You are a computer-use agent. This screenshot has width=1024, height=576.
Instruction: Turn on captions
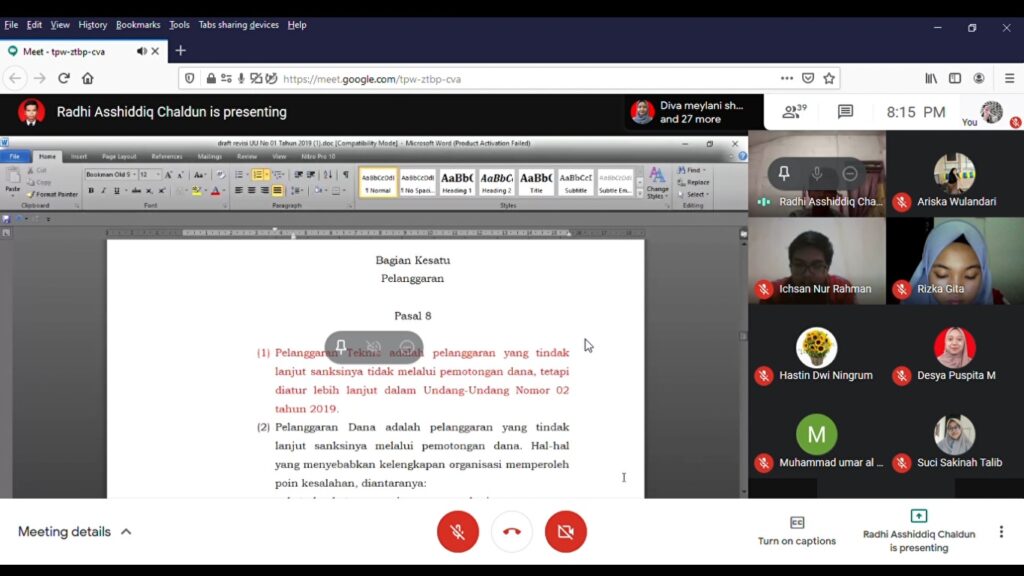tap(797, 531)
